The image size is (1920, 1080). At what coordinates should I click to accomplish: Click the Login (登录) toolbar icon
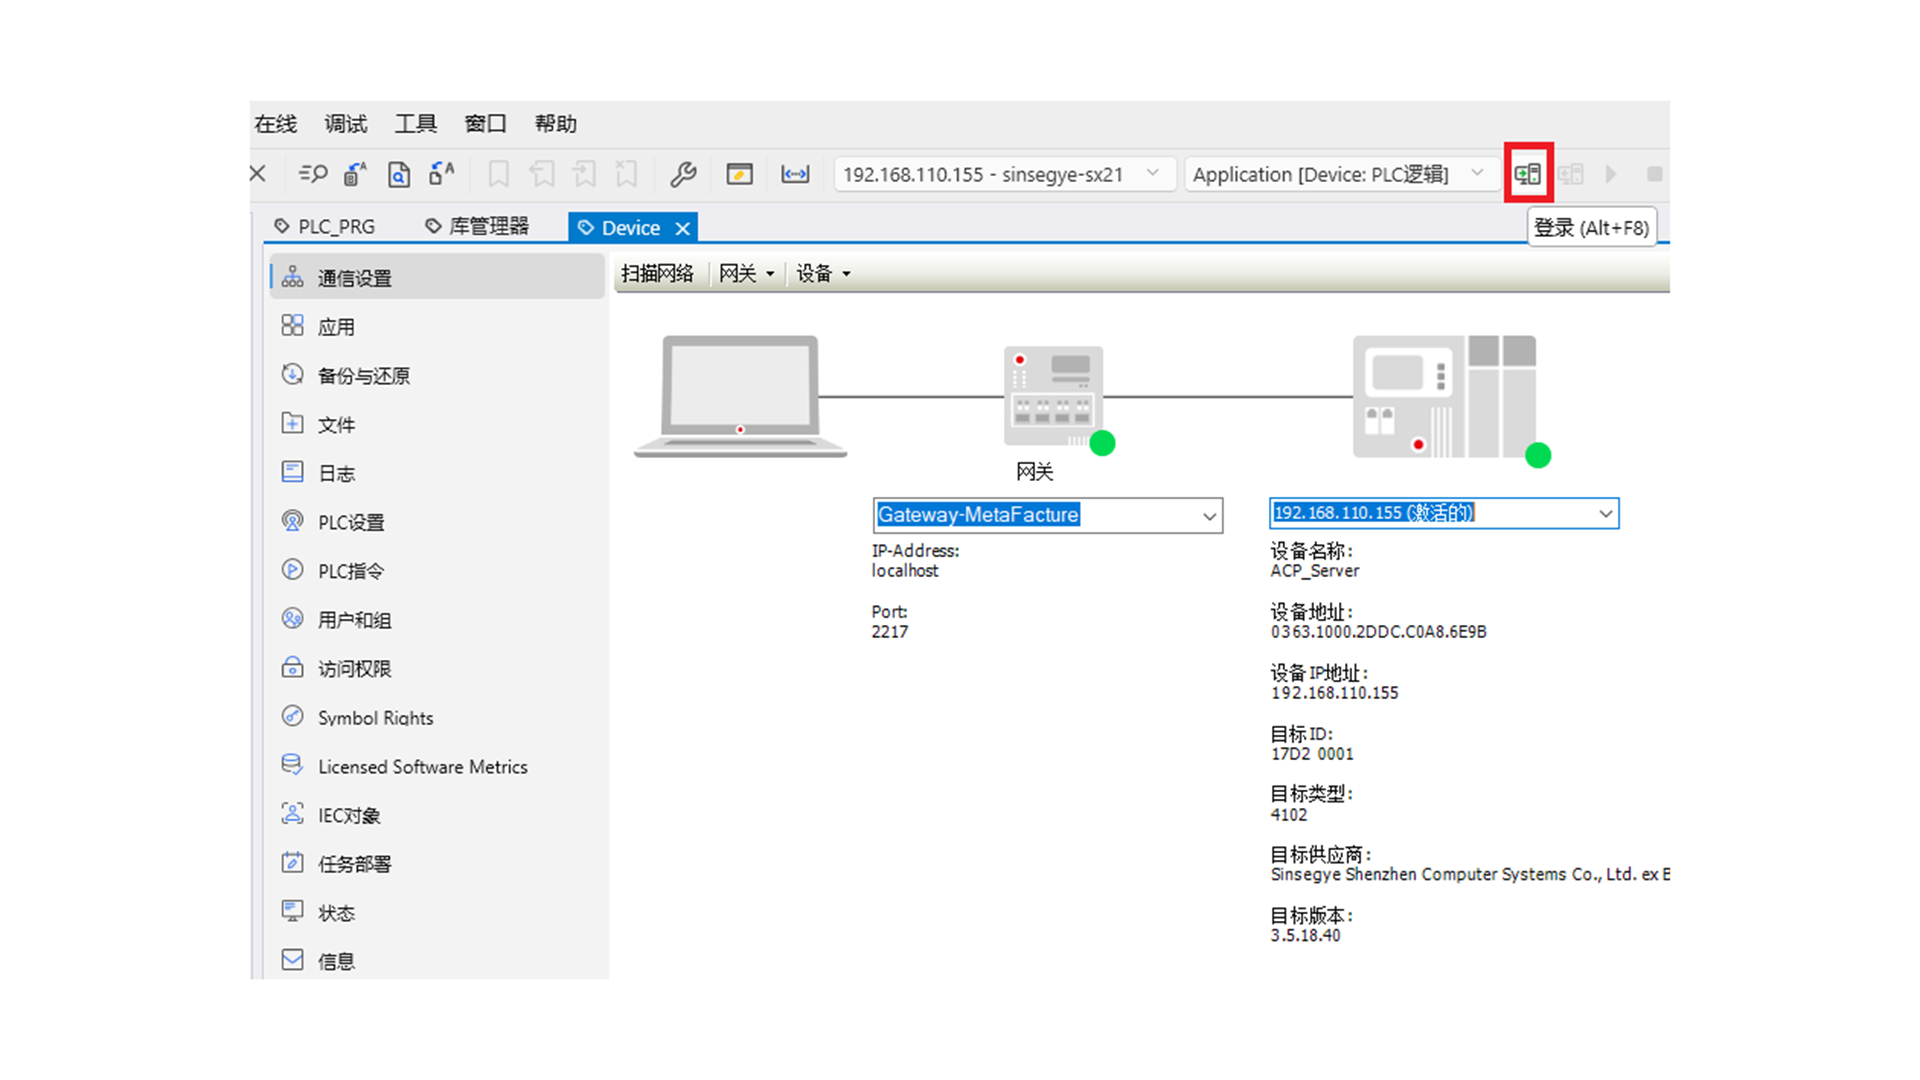(1527, 174)
